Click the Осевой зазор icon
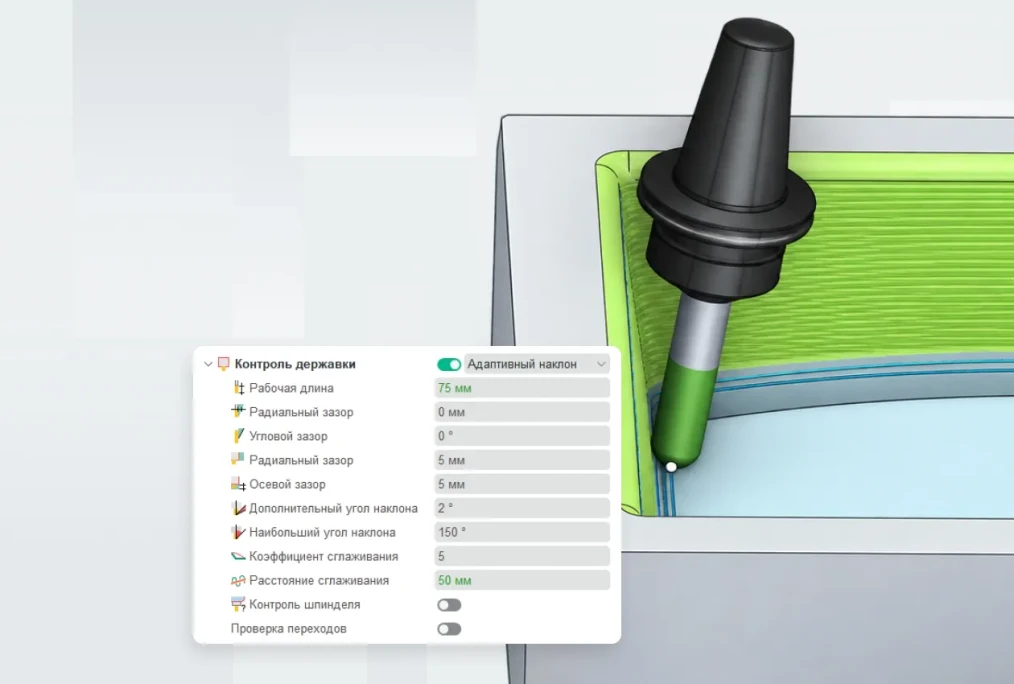Screen dimensions: 1014x684 tap(238, 484)
